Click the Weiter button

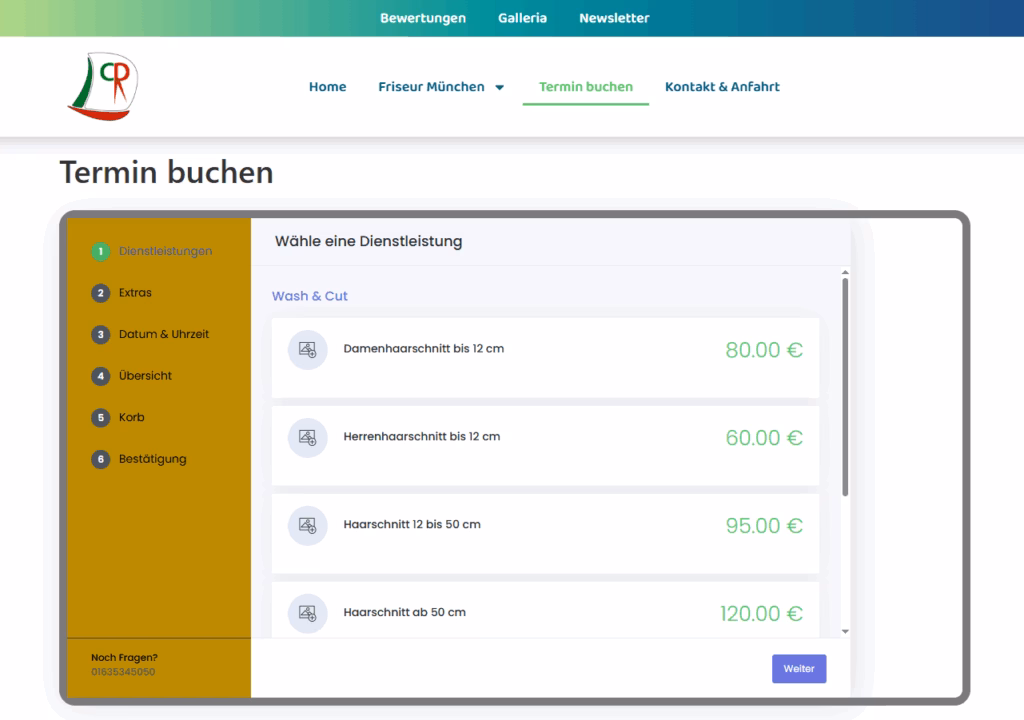tap(799, 669)
